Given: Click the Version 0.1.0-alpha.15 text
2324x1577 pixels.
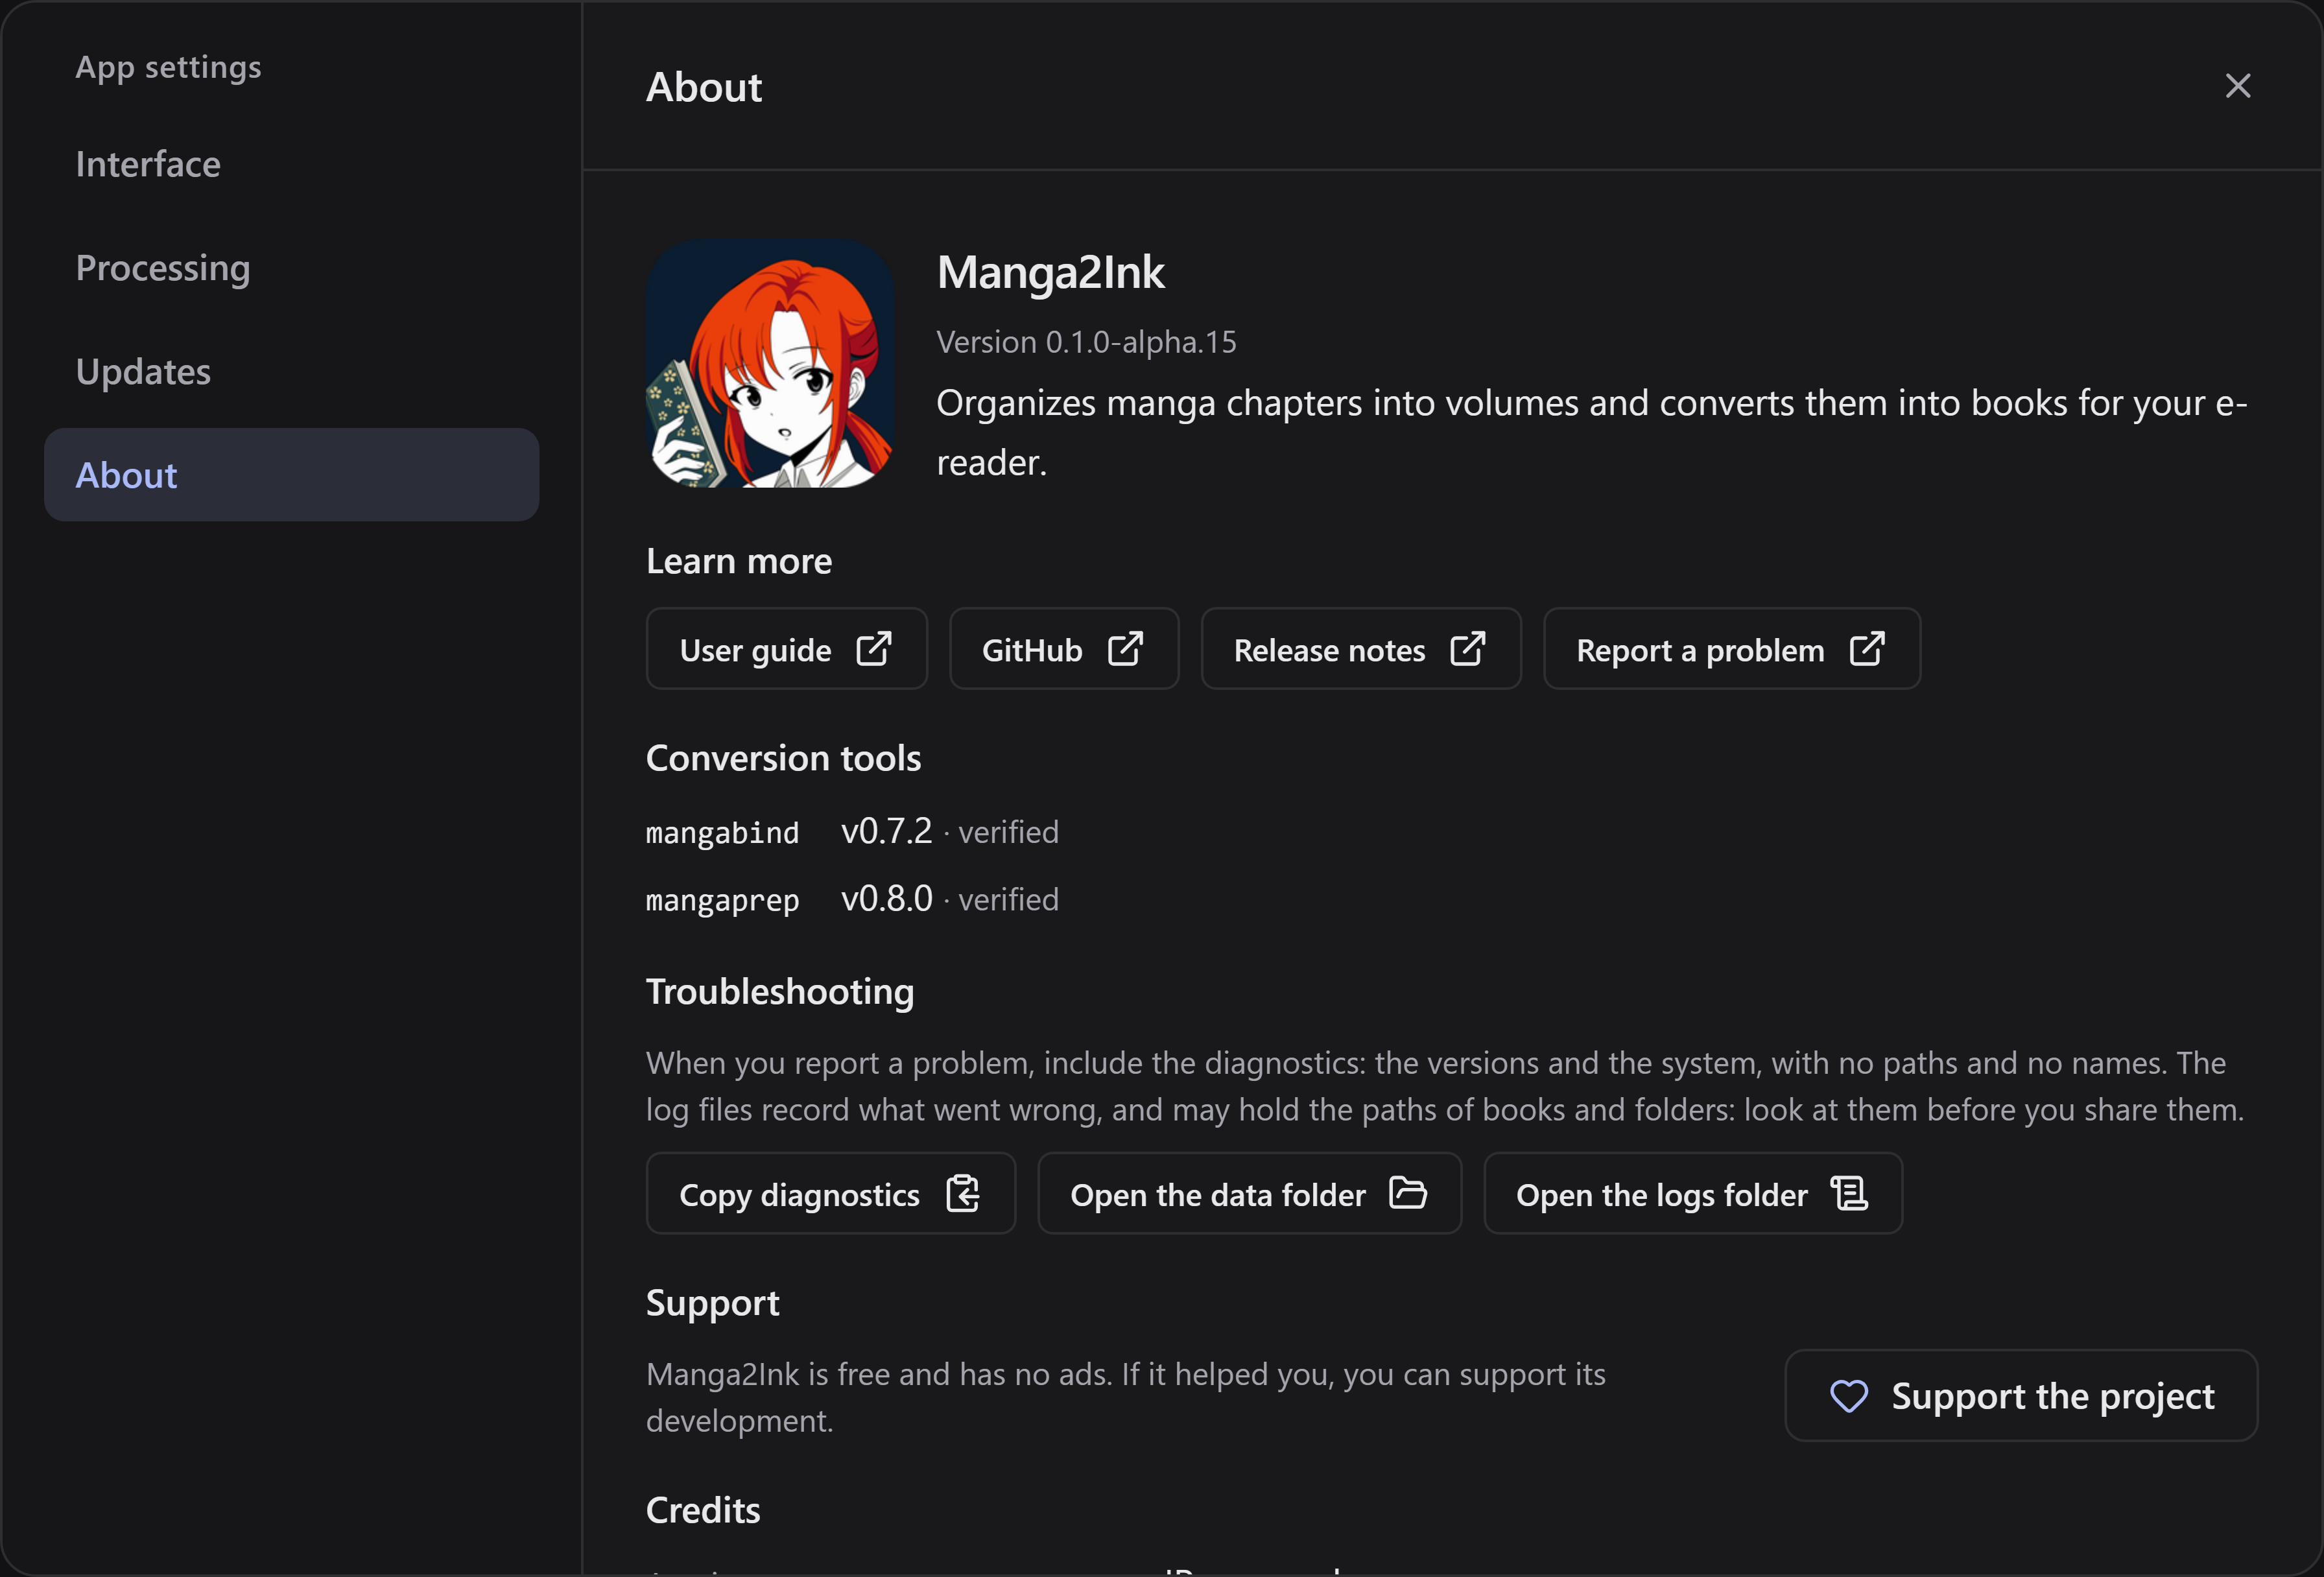Looking at the screenshot, I should click(x=1086, y=342).
